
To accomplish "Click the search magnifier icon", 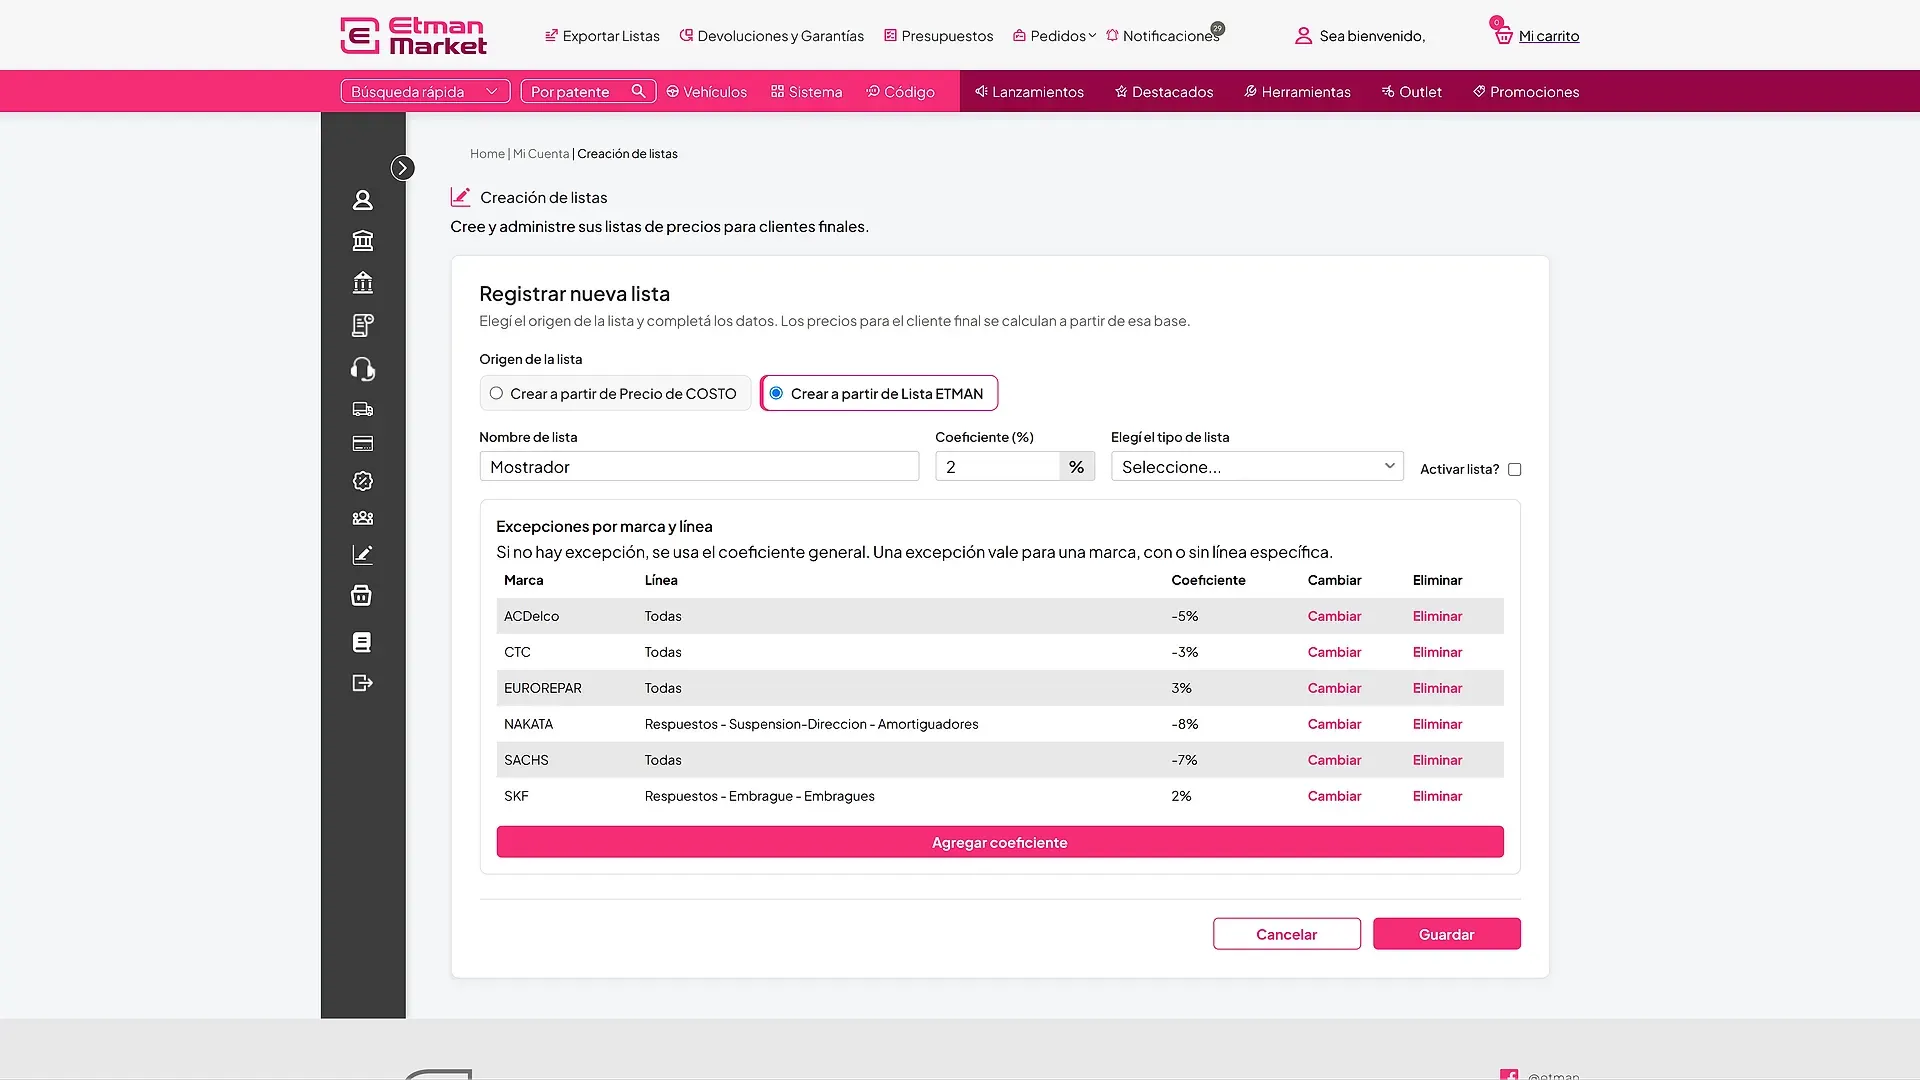I will [638, 91].
